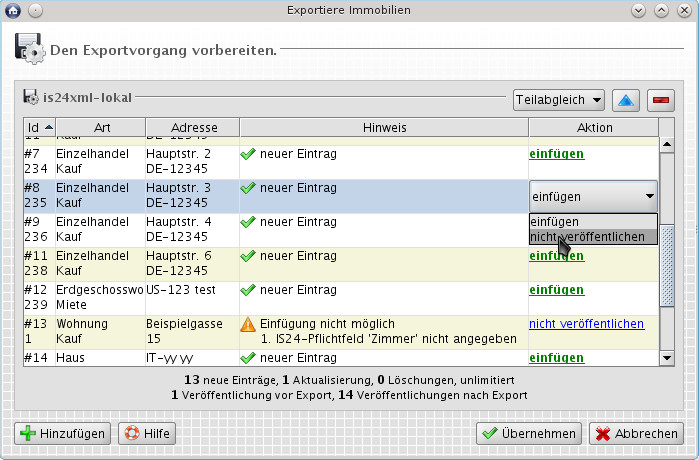Confirm with the Übernehmen button
Viewport: 699px width, 460px height.
click(x=528, y=433)
